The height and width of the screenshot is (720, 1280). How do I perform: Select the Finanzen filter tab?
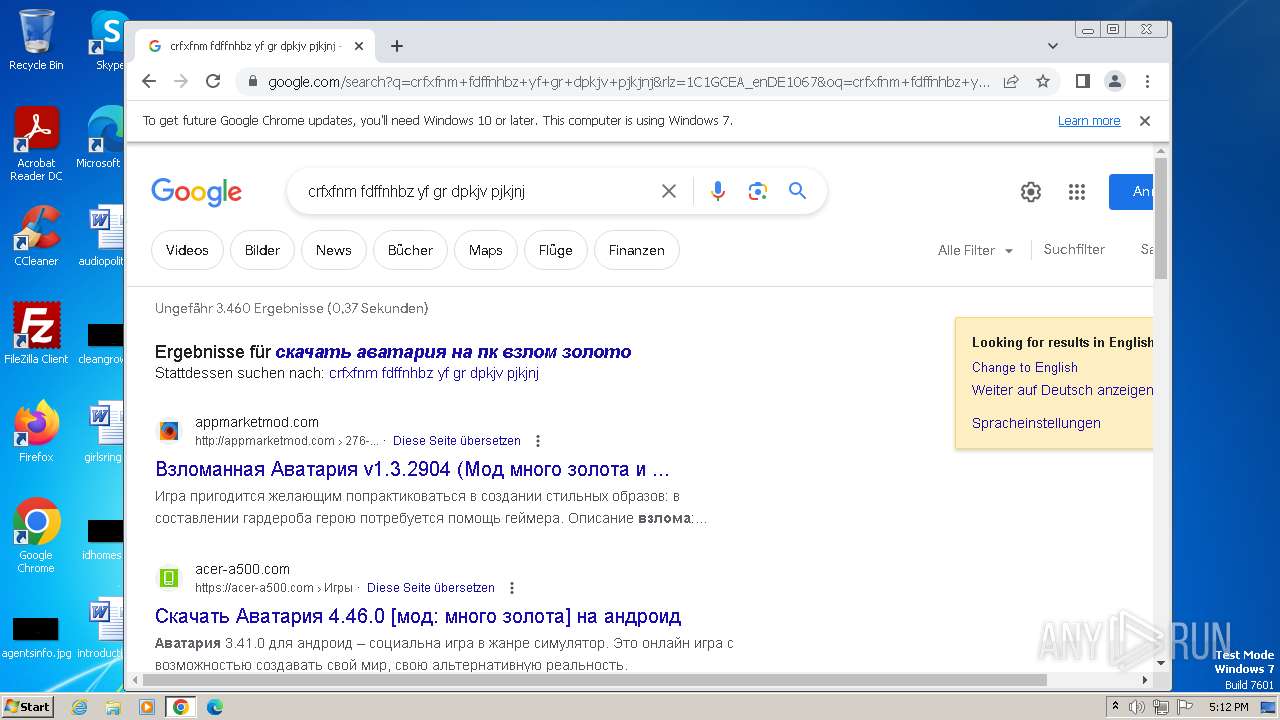637,250
